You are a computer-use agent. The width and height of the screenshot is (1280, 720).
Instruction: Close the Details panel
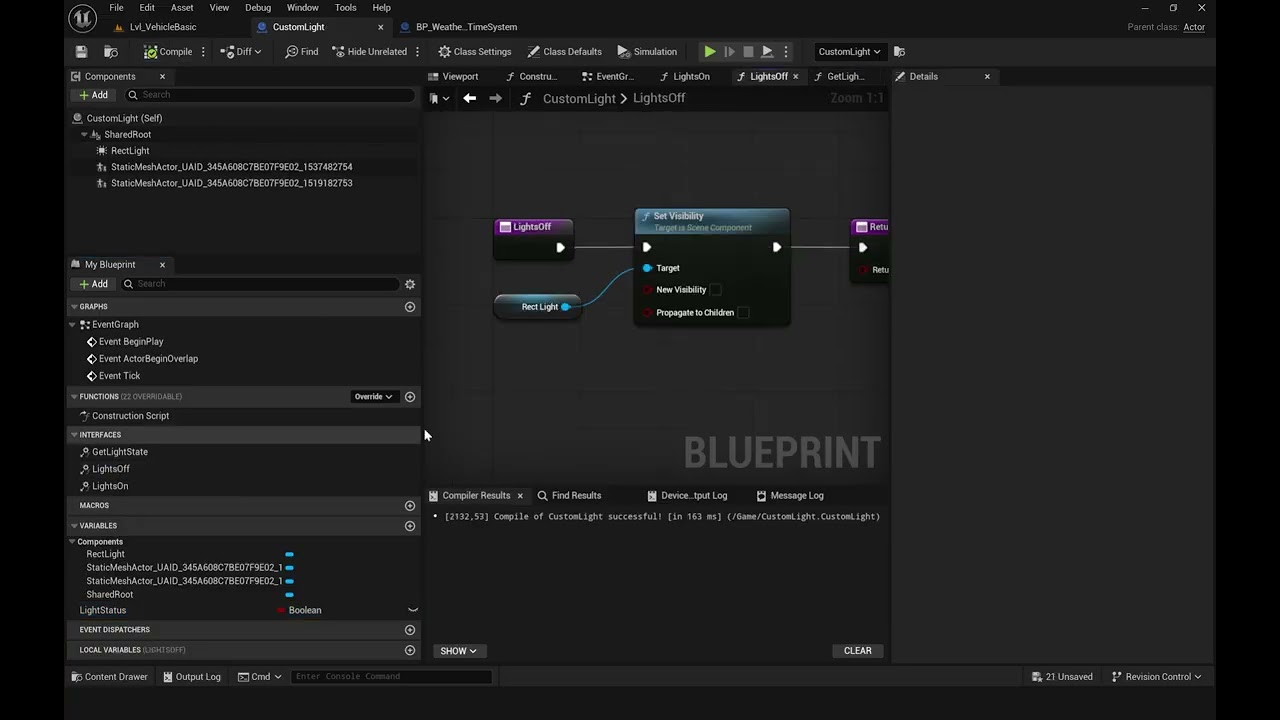coord(987,77)
